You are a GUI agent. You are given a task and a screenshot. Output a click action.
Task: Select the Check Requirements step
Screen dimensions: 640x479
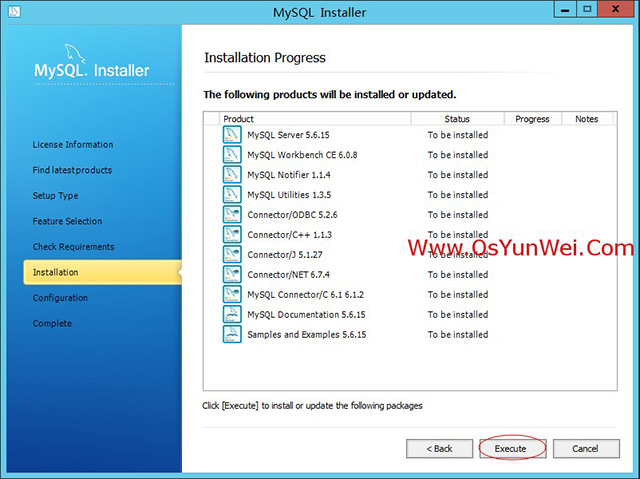73,247
